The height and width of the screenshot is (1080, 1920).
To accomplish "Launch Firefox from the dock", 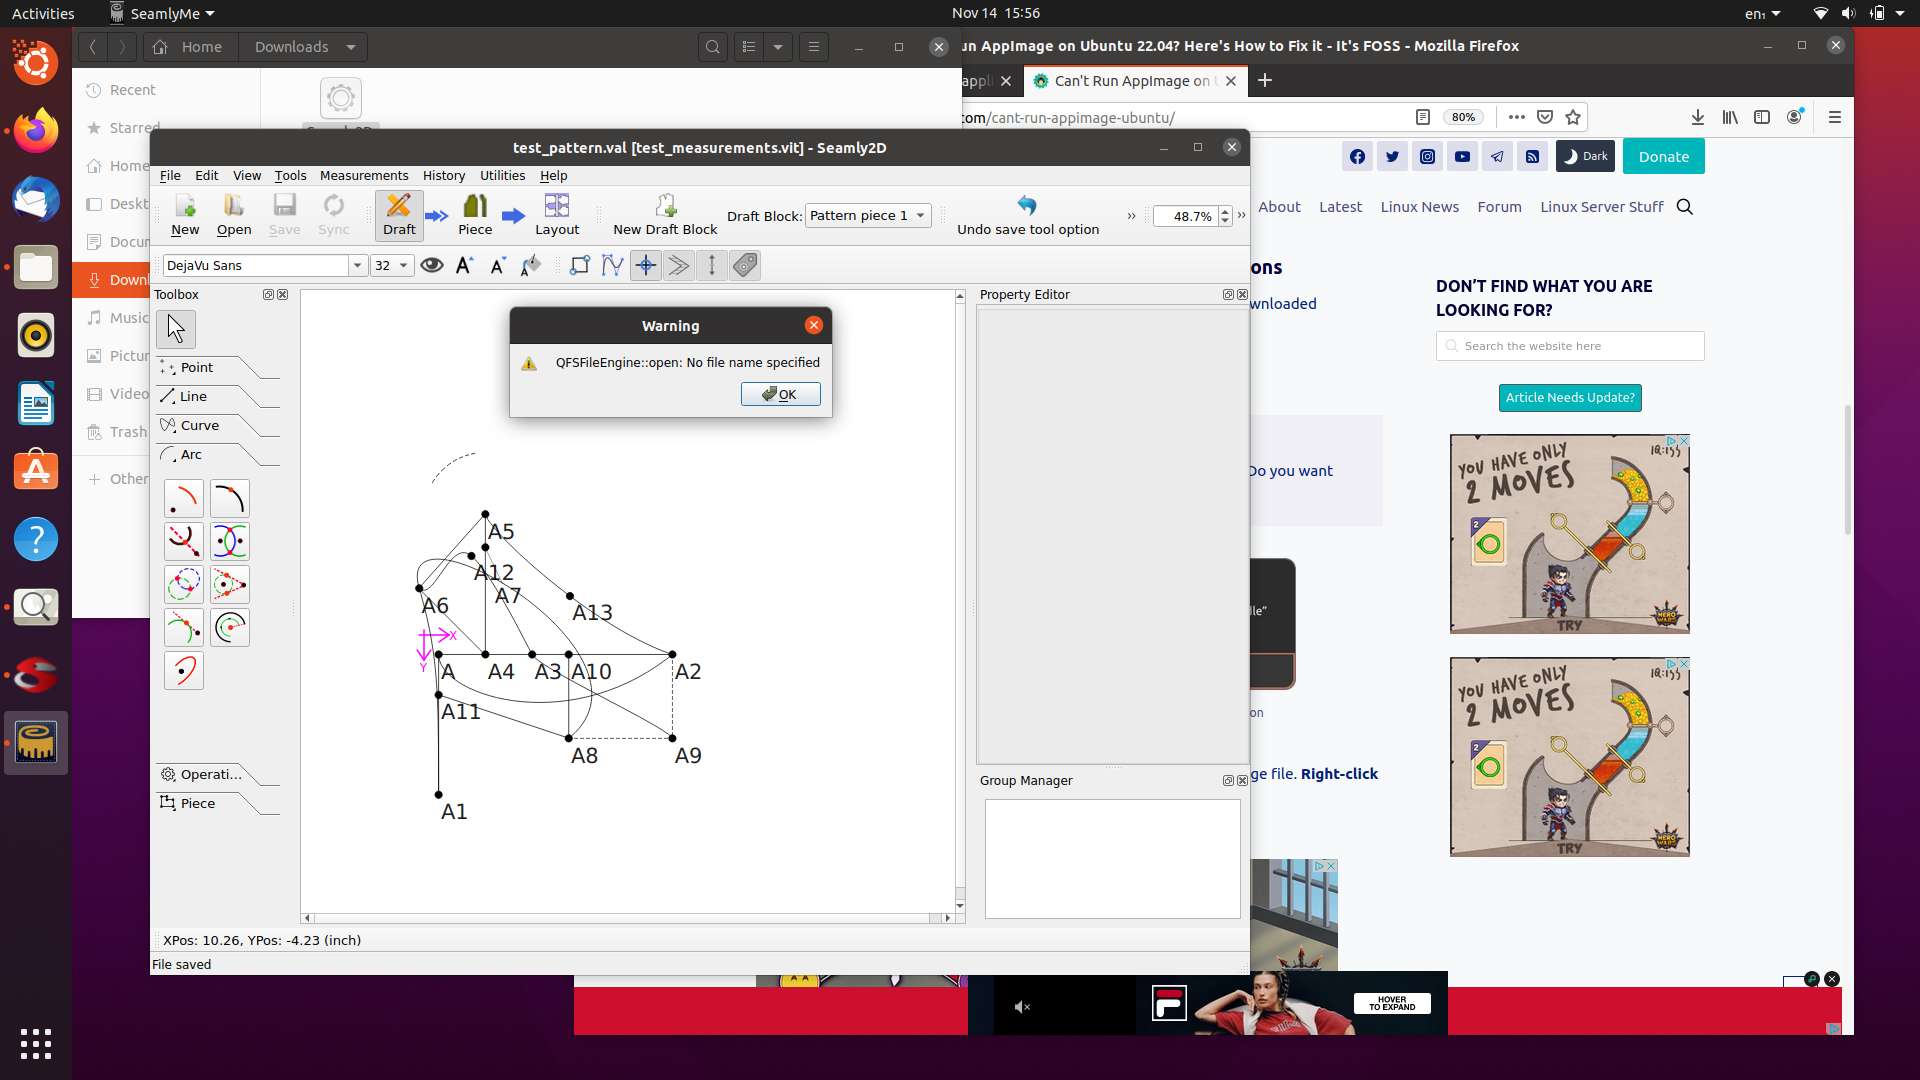I will [x=36, y=130].
